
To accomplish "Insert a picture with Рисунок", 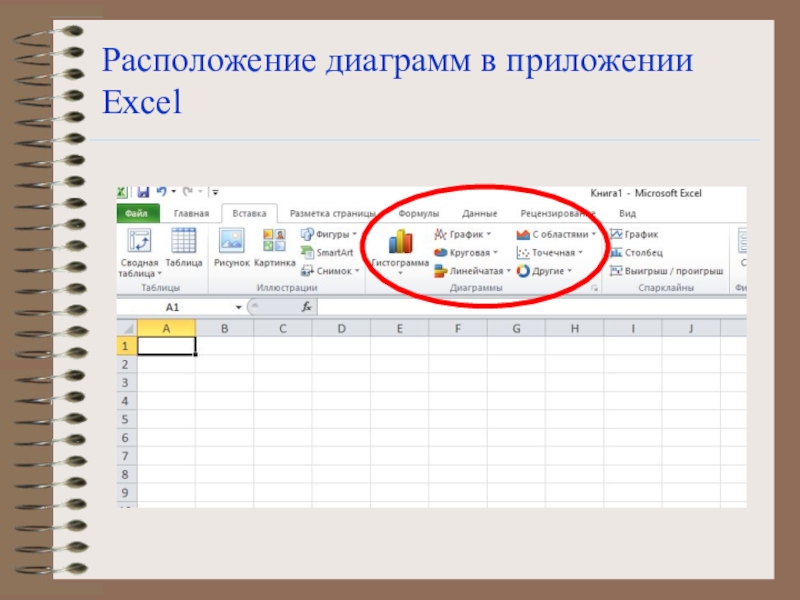I will 232,247.
